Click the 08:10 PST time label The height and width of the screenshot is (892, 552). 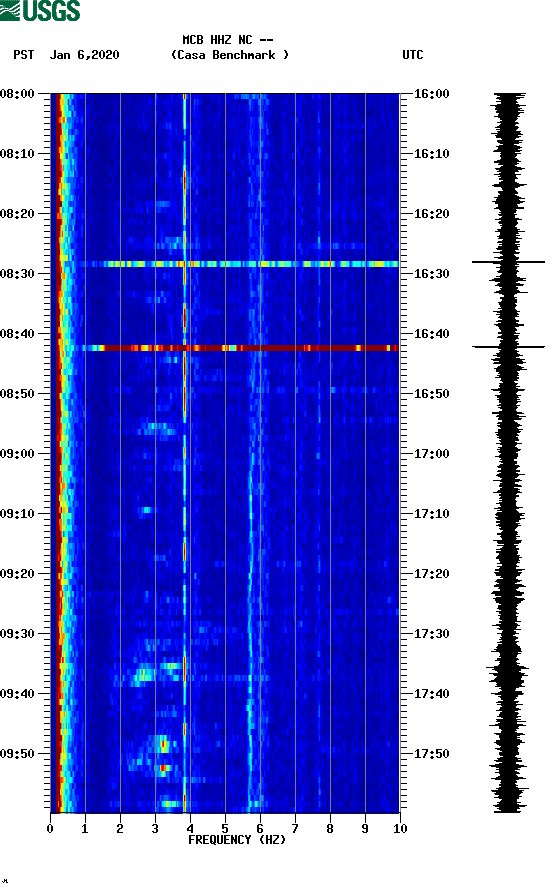pyautogui.click(x=17, y=154)
